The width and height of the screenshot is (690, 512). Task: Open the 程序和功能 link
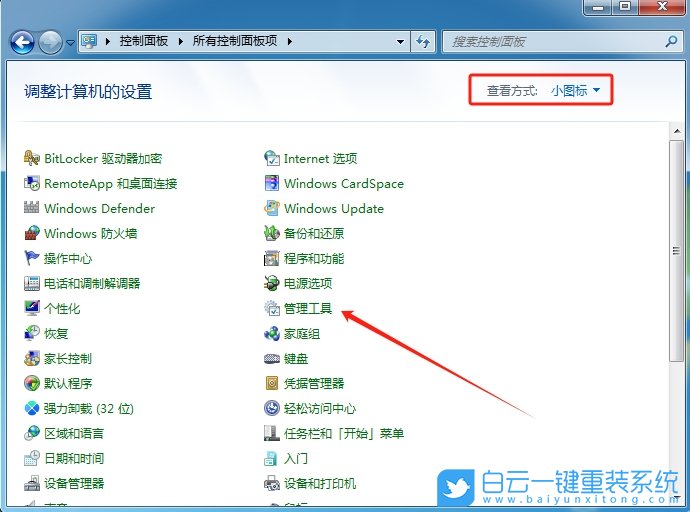pyautogui.click(x=314, y=258)
